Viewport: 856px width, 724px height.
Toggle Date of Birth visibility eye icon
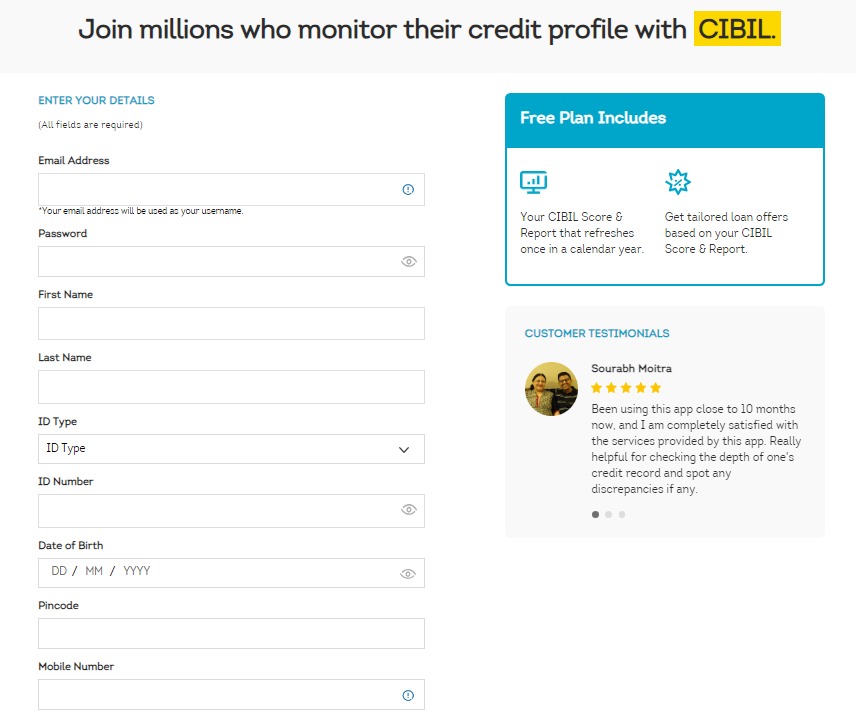[x=408, y=574]
